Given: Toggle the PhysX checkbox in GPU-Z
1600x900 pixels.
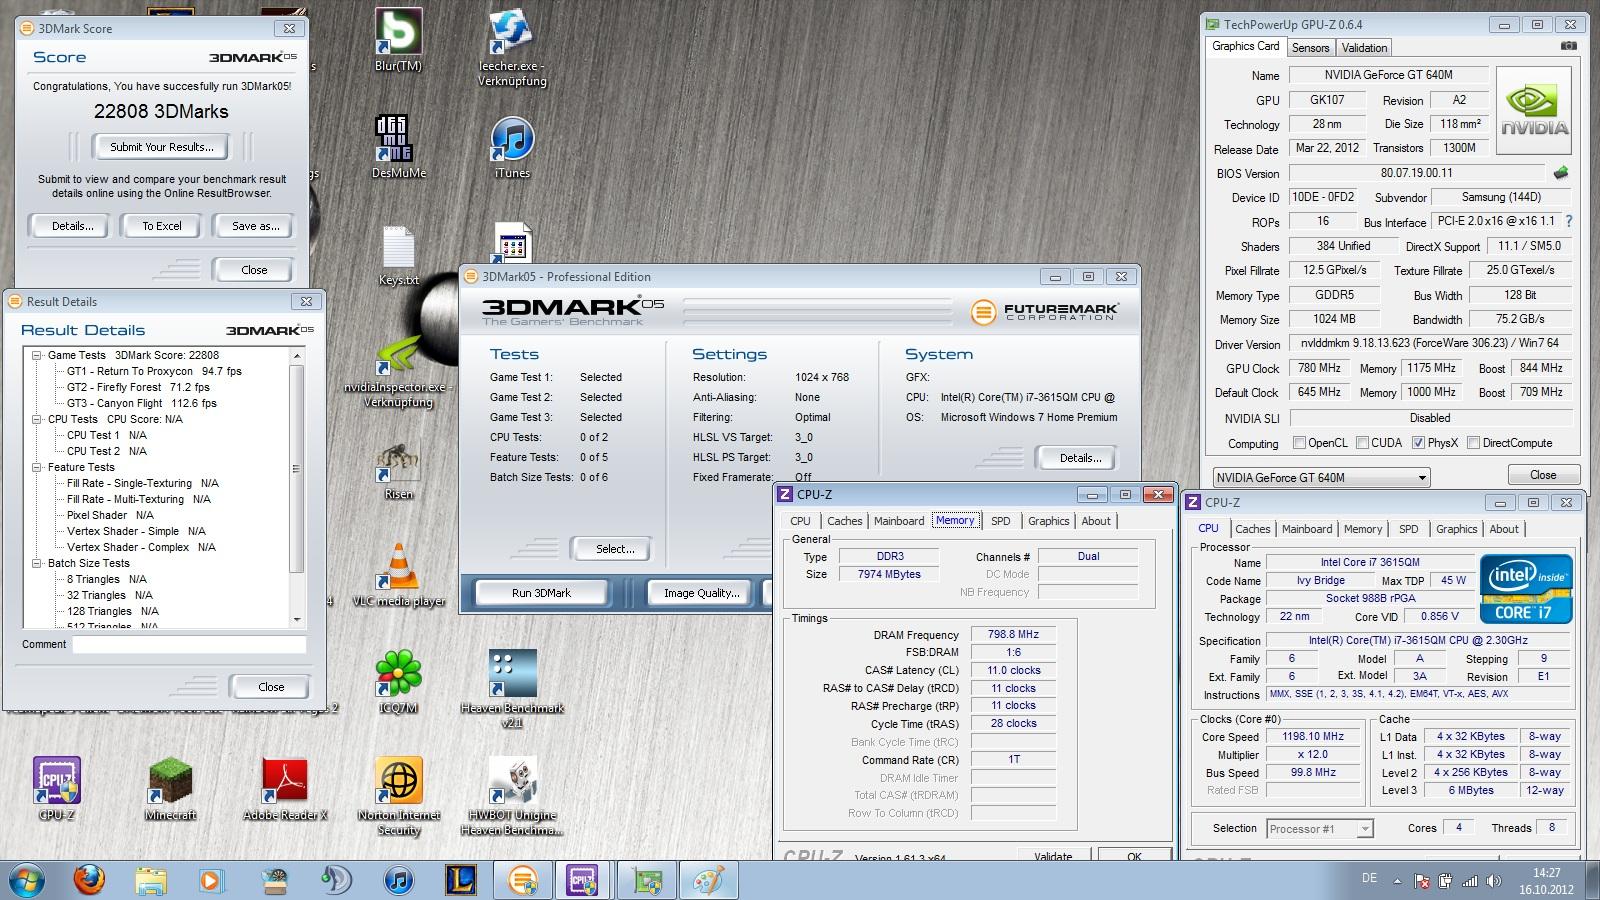Looking at the screenshot, I should [x=1419, y=442].
